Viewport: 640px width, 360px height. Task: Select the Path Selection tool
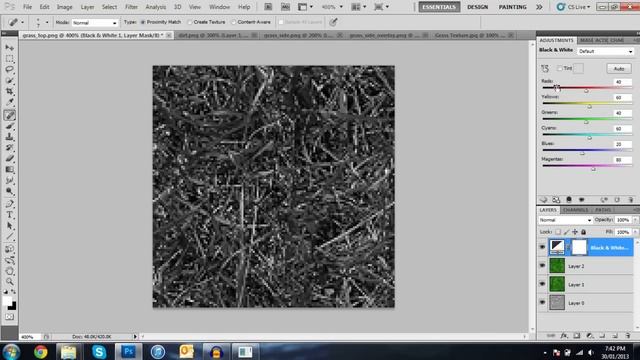tap(9, 226)
